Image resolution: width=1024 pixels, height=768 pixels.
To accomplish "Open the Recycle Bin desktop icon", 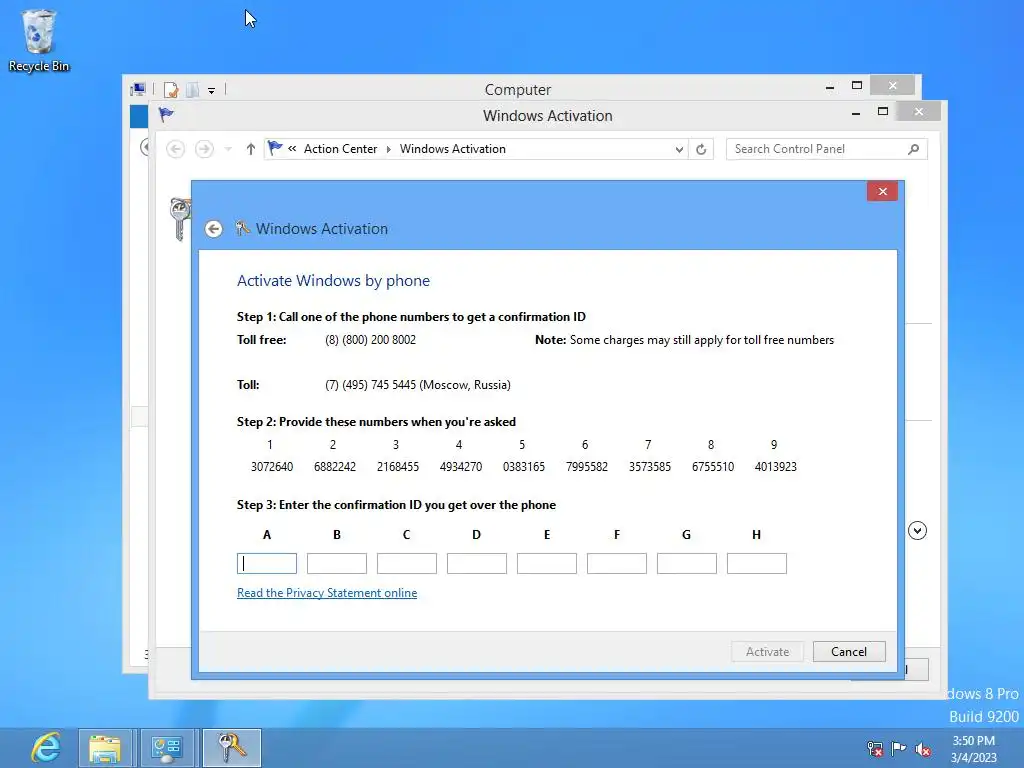I will [x=39, y=40].
